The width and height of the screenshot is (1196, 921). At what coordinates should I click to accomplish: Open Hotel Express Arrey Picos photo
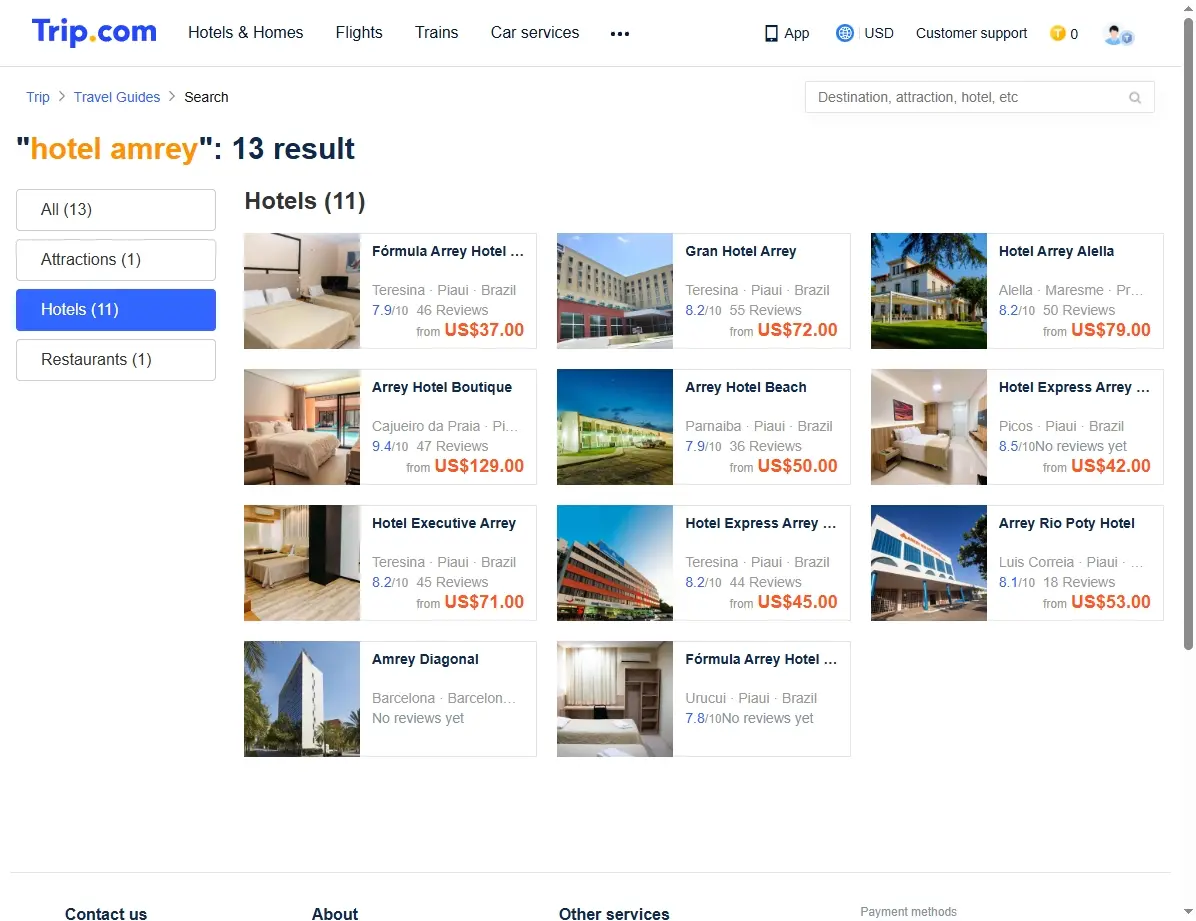point(929,427)
